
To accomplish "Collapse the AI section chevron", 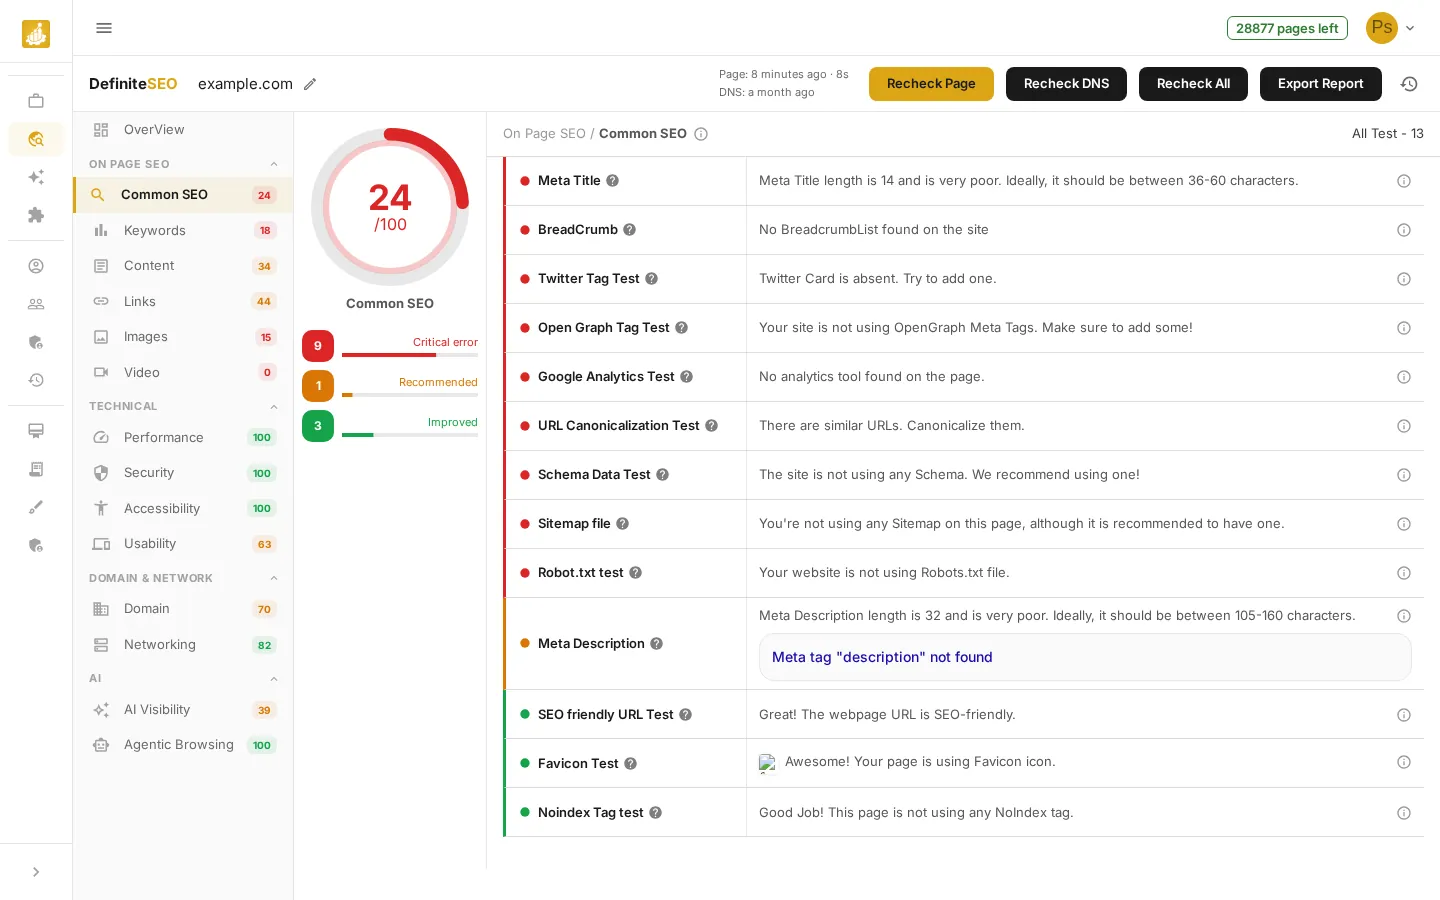I will coord(274,679).
